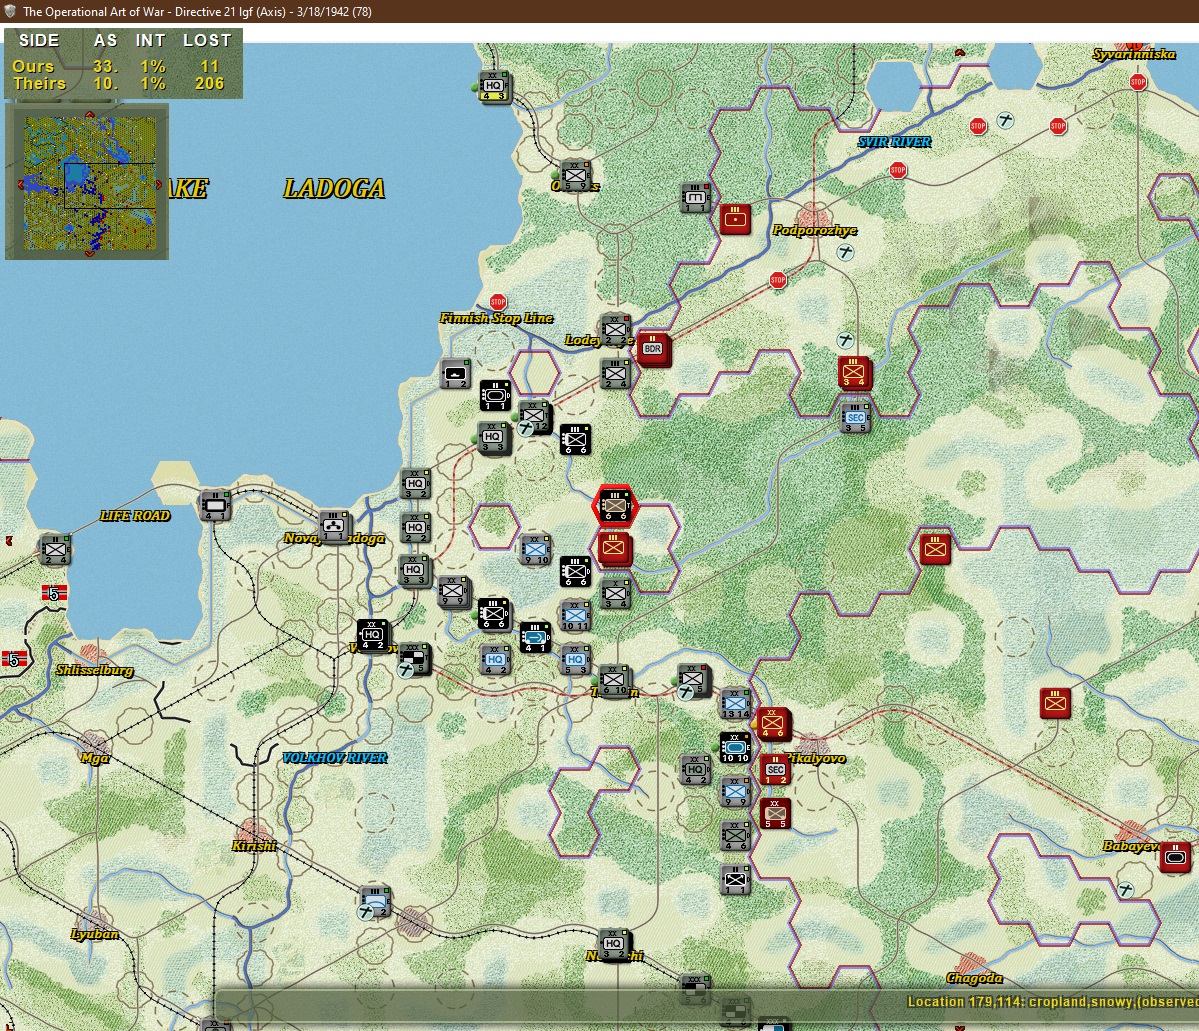This screenshot has width=1199, height=1031.
Task: Select the gray HQ unit rated 2-2
Action: [x=415, y=529]
